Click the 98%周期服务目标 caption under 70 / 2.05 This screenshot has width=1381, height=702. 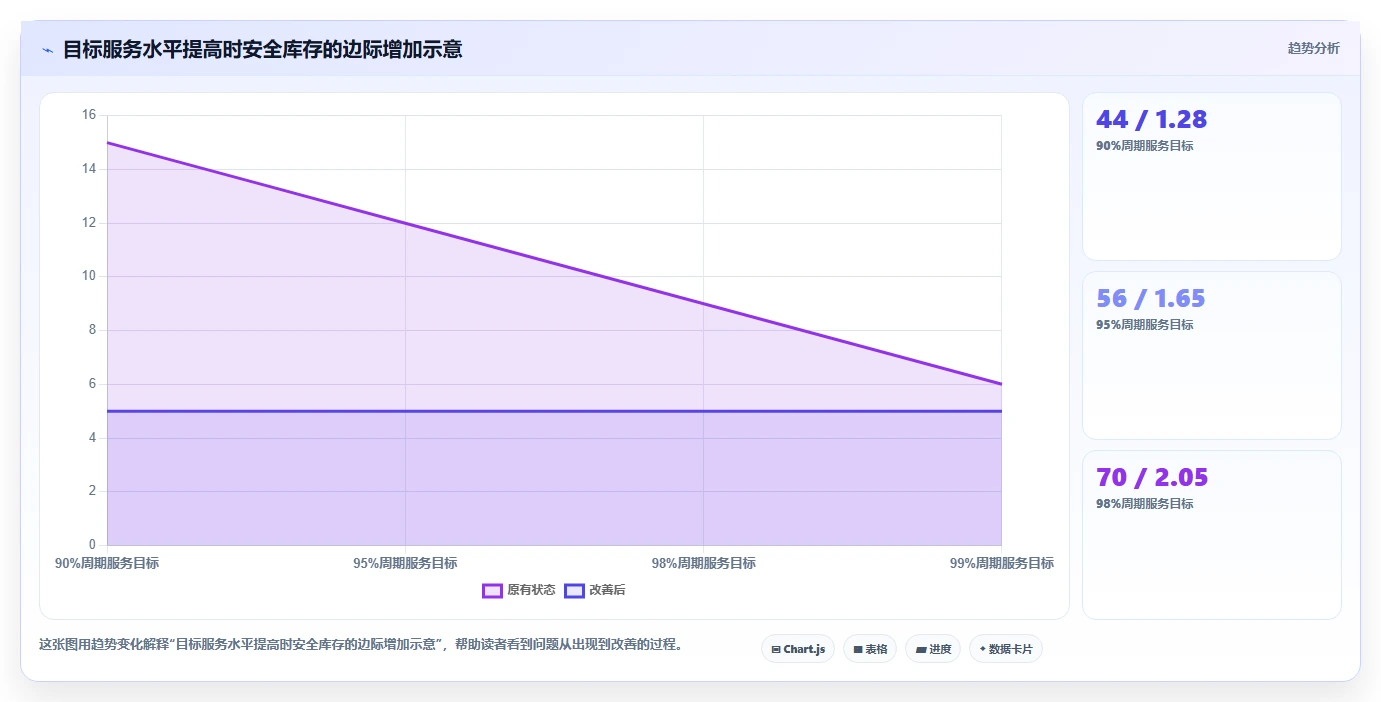1144,504
